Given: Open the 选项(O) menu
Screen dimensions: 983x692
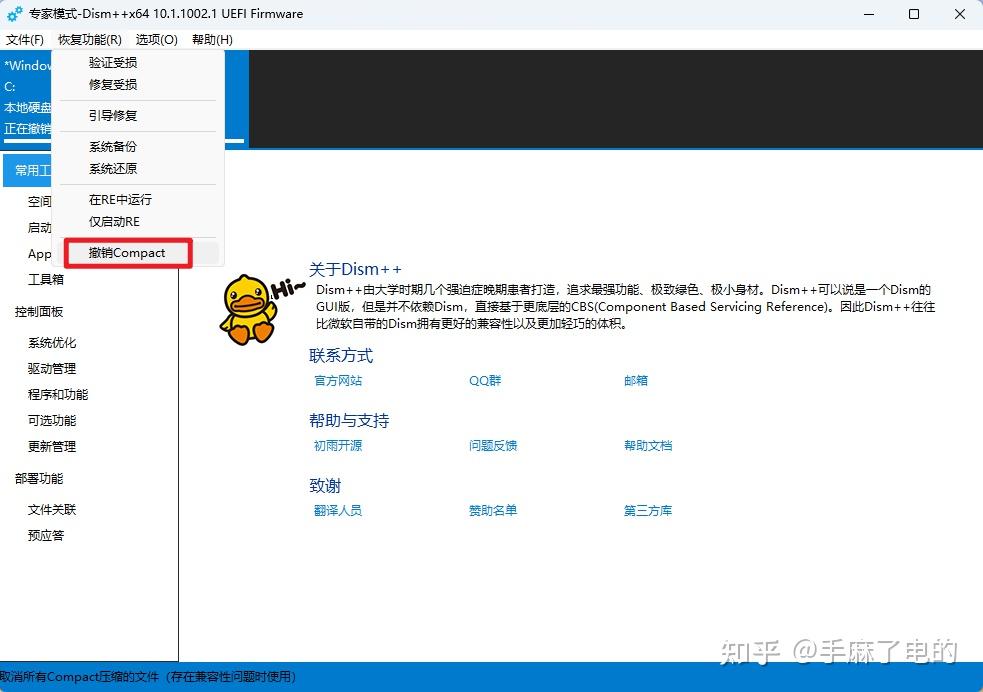Looking at the screenshot, I should pos(156,40).
